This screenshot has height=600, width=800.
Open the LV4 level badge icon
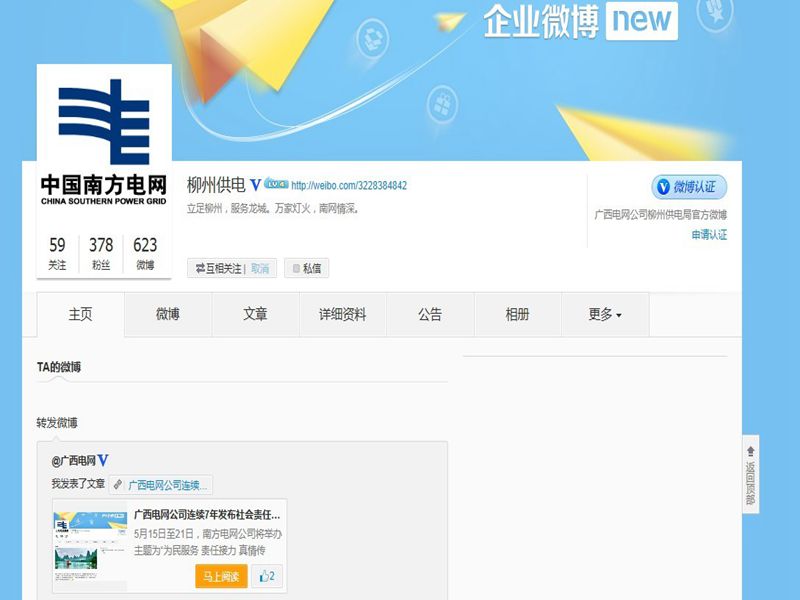pos(276,185)
